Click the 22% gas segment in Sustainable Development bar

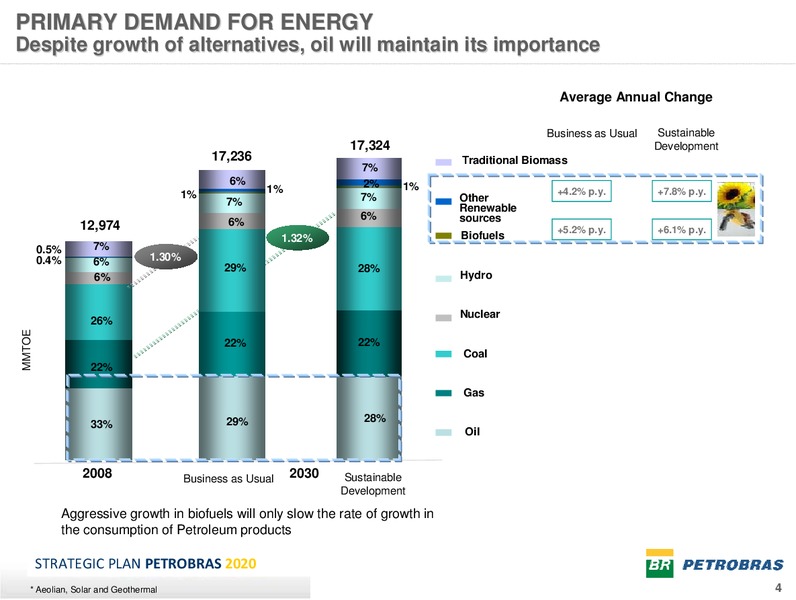point(369,343)
